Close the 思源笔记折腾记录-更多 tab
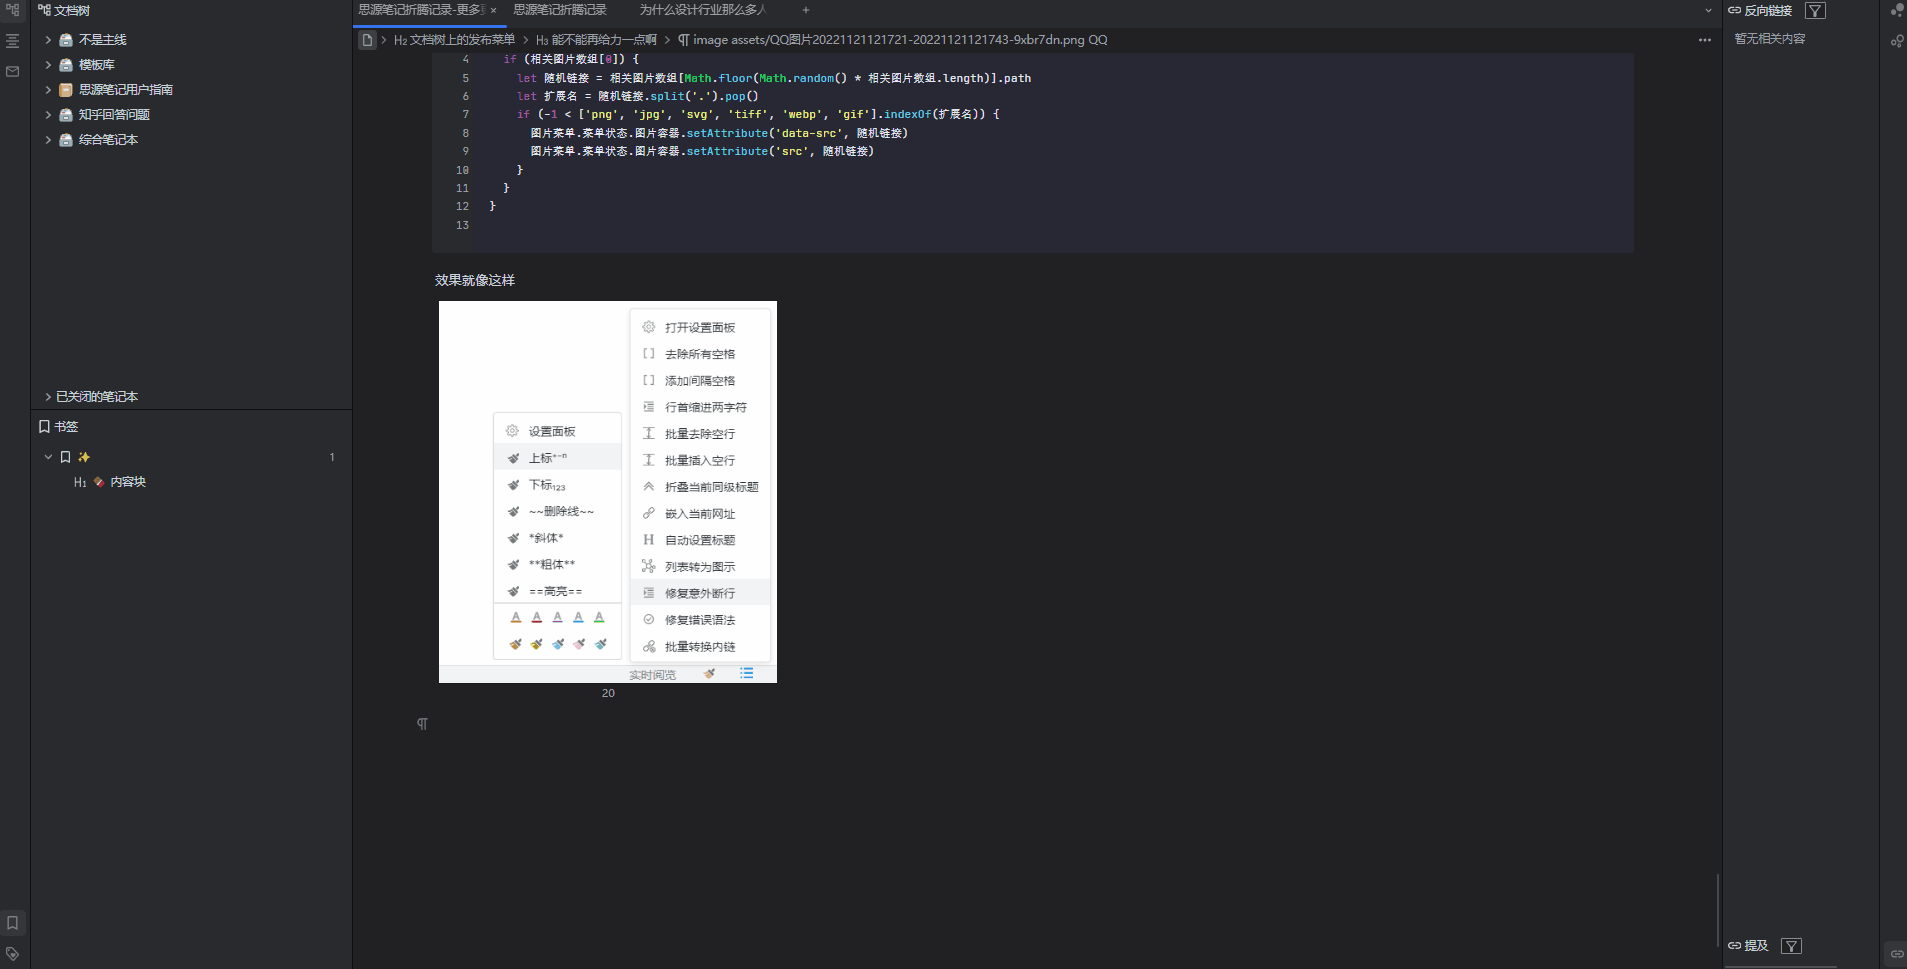This screenshot has height=969, width=1907. (494, 10)
